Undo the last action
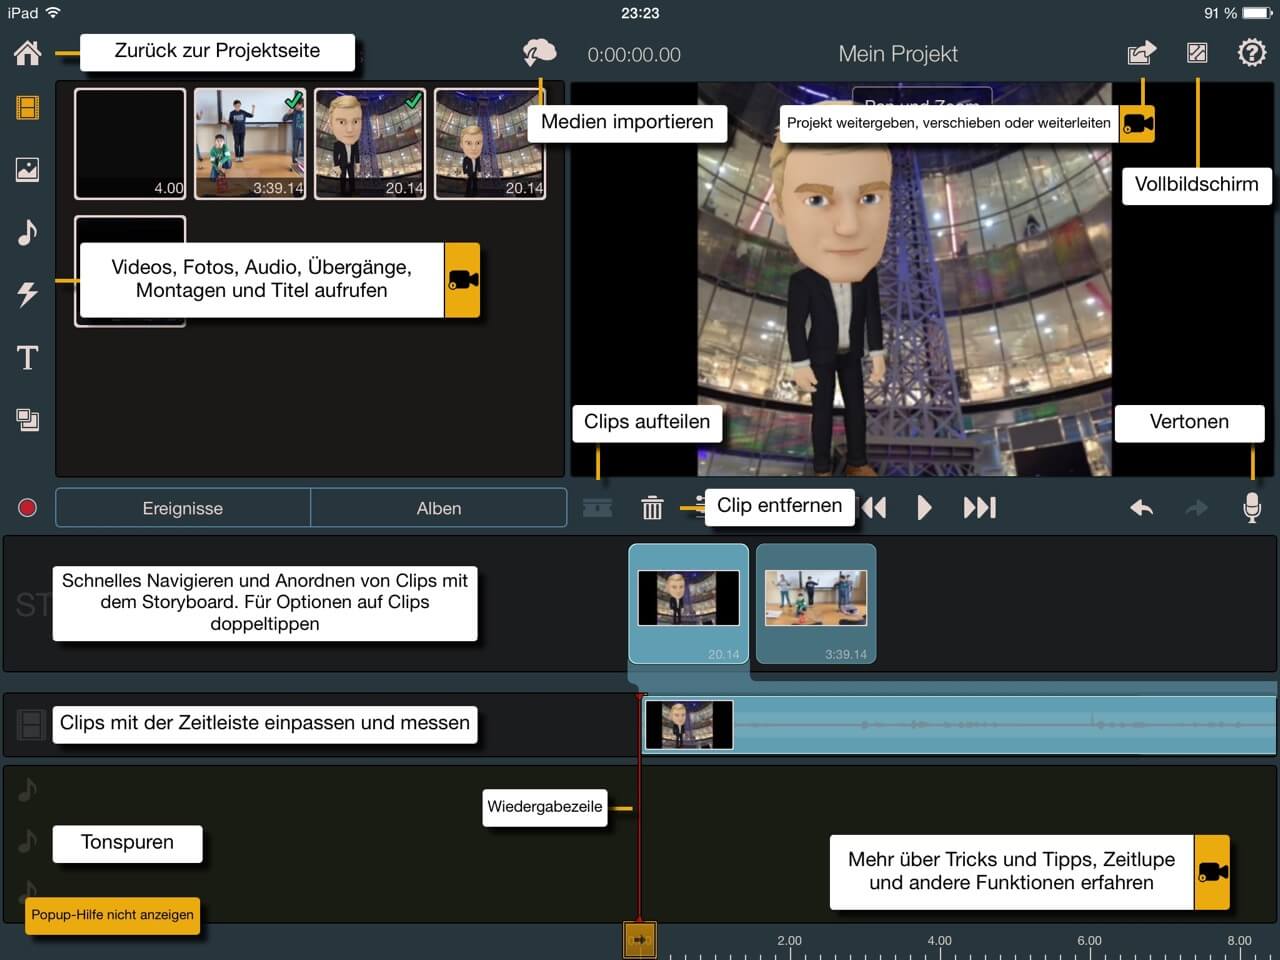Screen dimensions: 1280x960 pos(1141,508)
